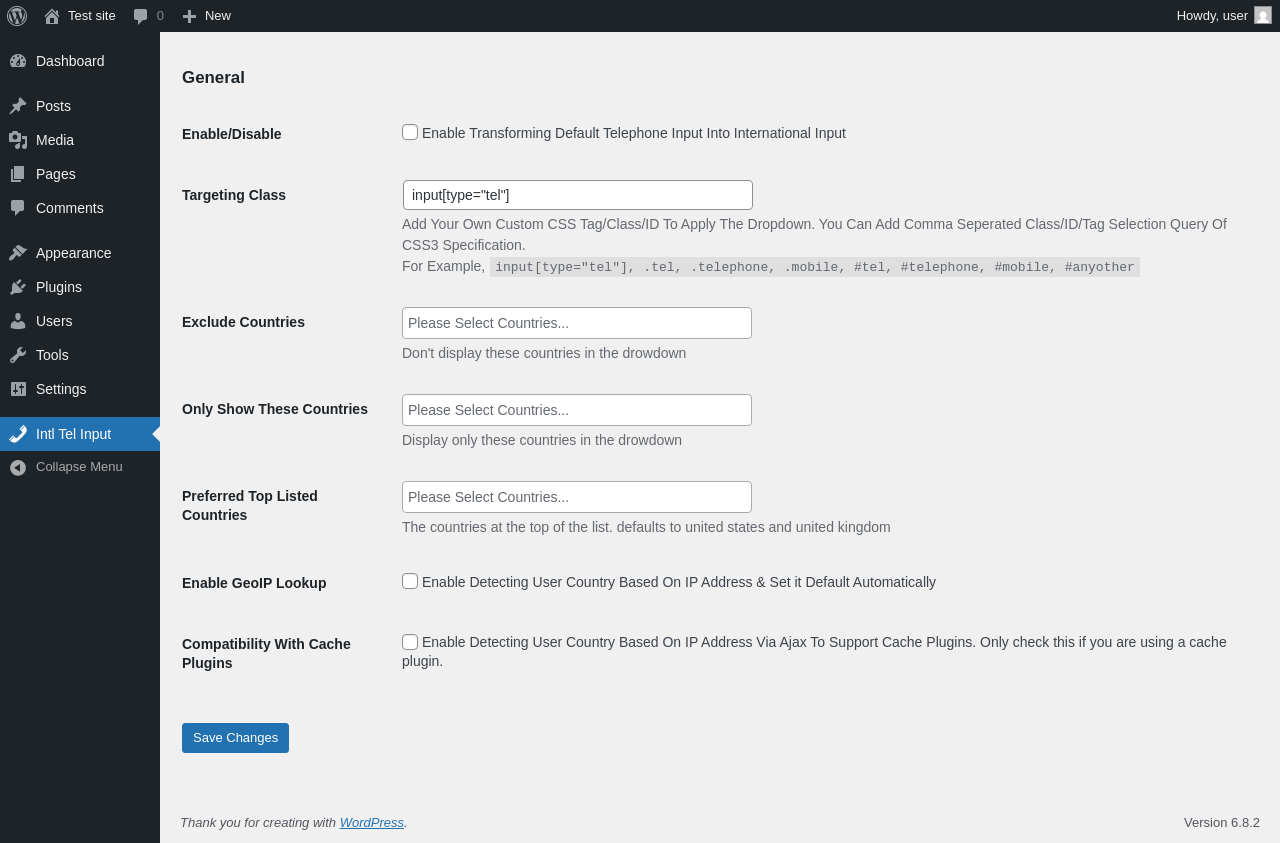Click the Version 6.8.2 text
The width and height of the screenshot is (1280, 843).
coord(1222,822)
